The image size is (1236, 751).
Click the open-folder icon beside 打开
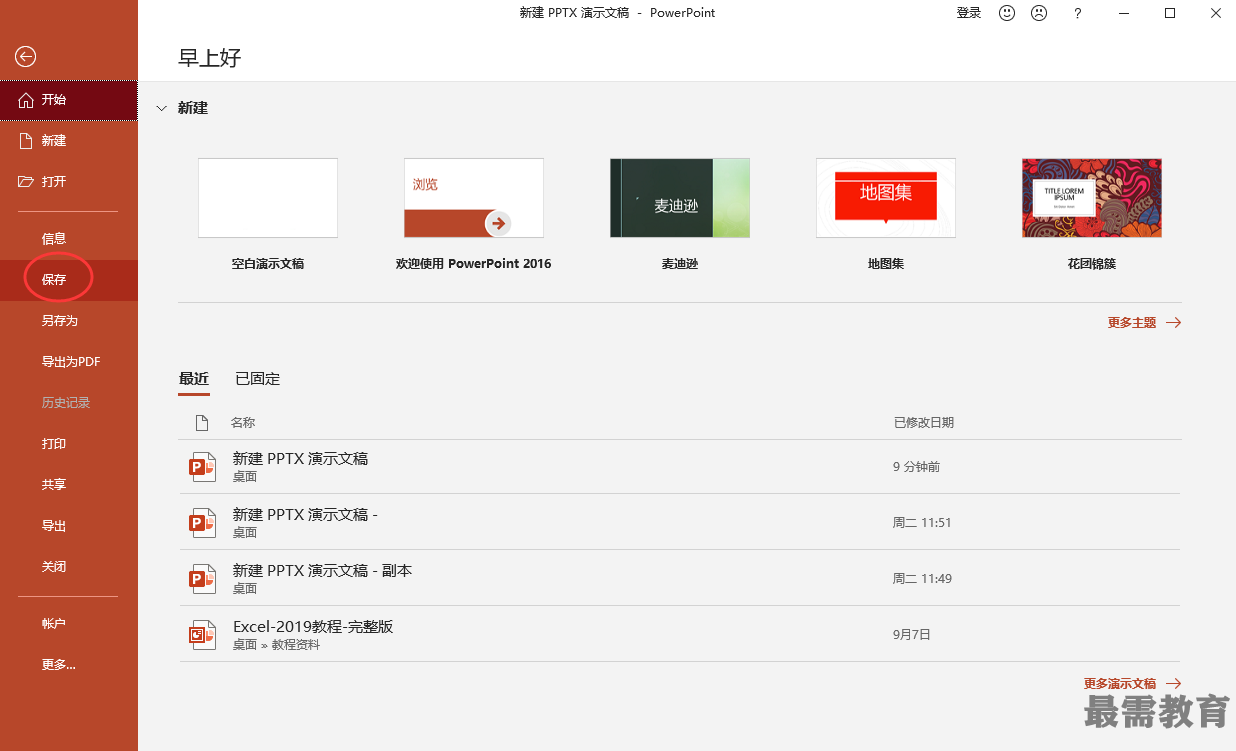tap(26, 182)
